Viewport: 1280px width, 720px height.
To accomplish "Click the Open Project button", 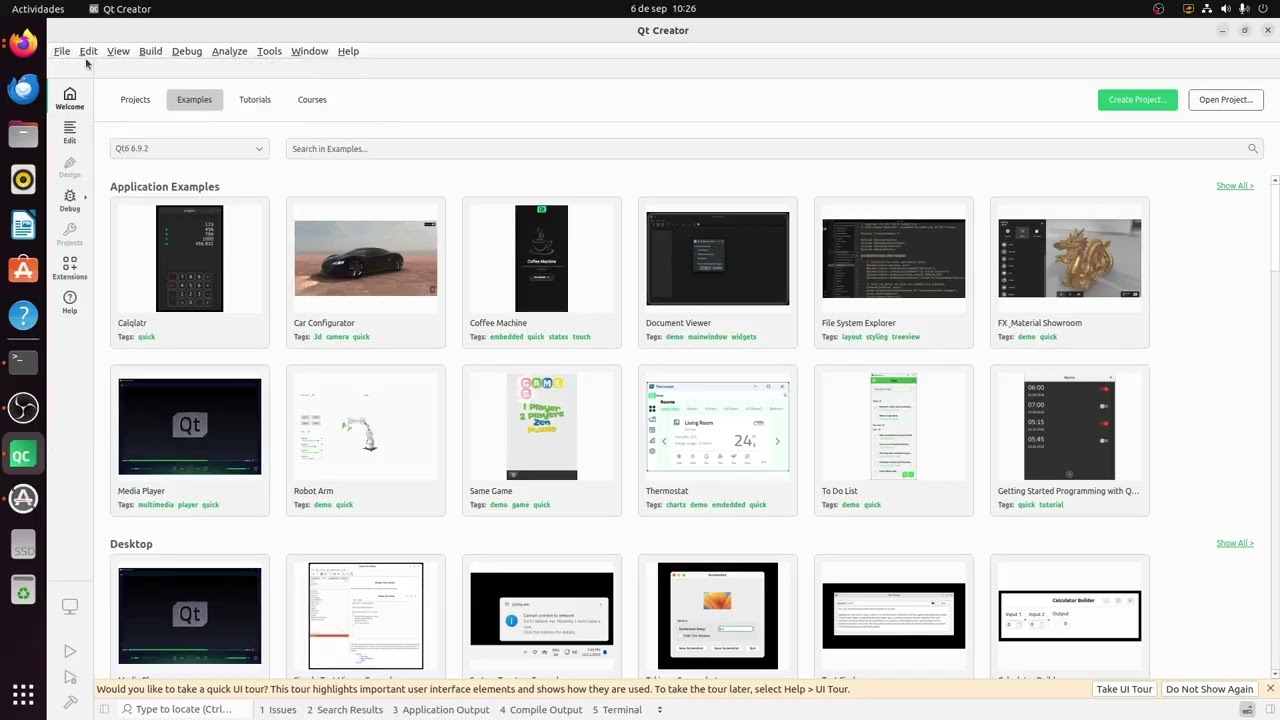I will click(1226, 100).
